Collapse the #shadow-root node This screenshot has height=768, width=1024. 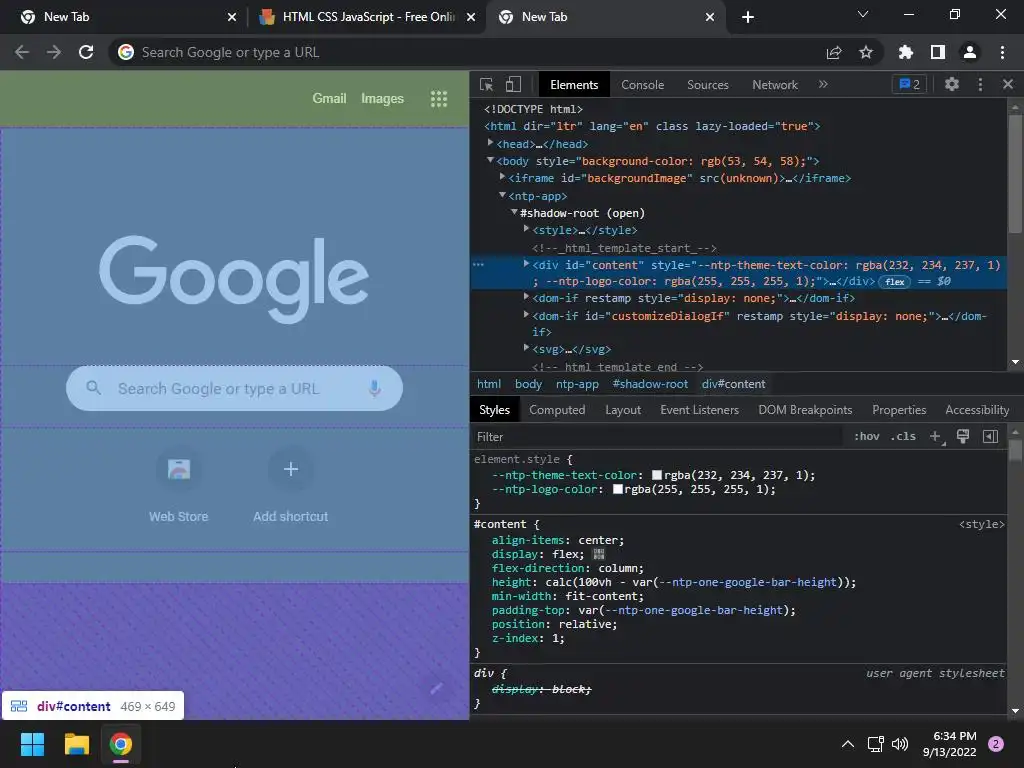point(514,212)
